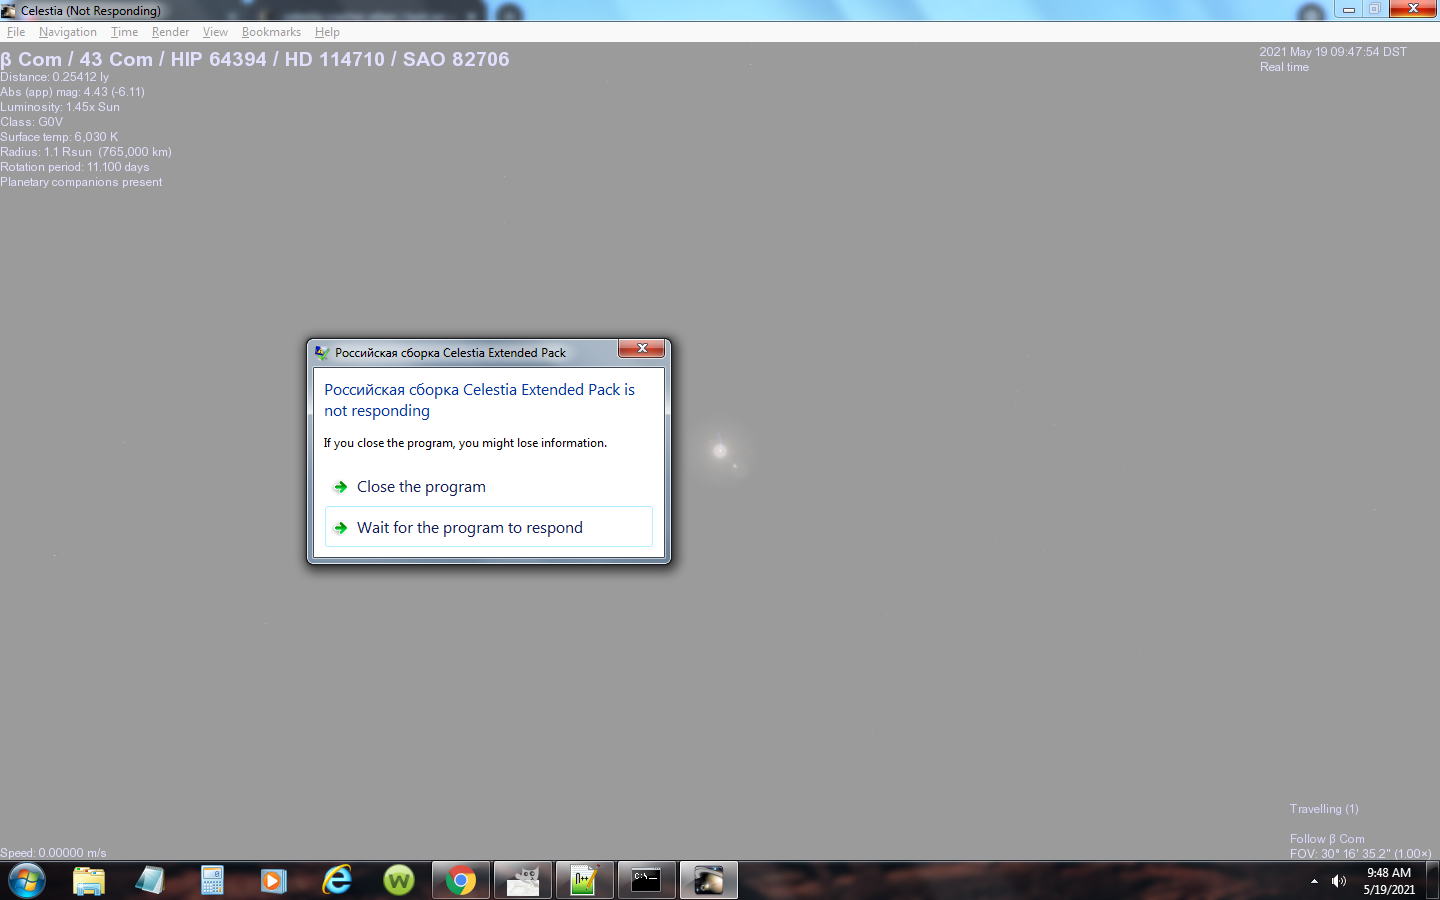Choose Wait for the program to respond
This screenshot has width=1440, height=900.
pyautogui.click(x=488, y=527)
